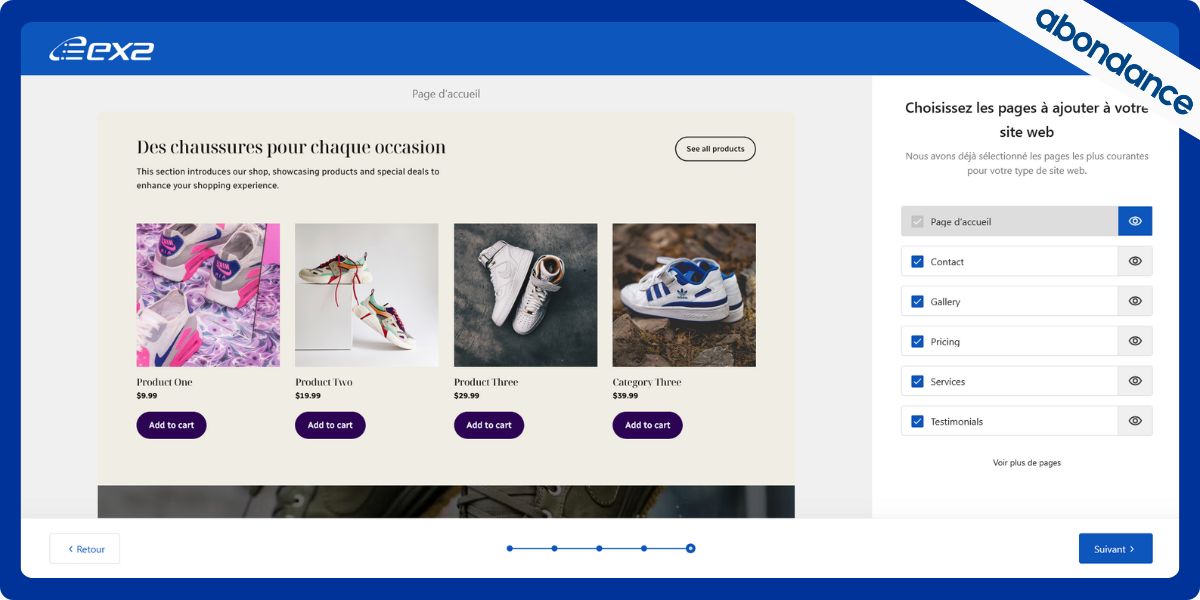
Task: Click the Services page eye icon
Action: (x=1135, y=381)
